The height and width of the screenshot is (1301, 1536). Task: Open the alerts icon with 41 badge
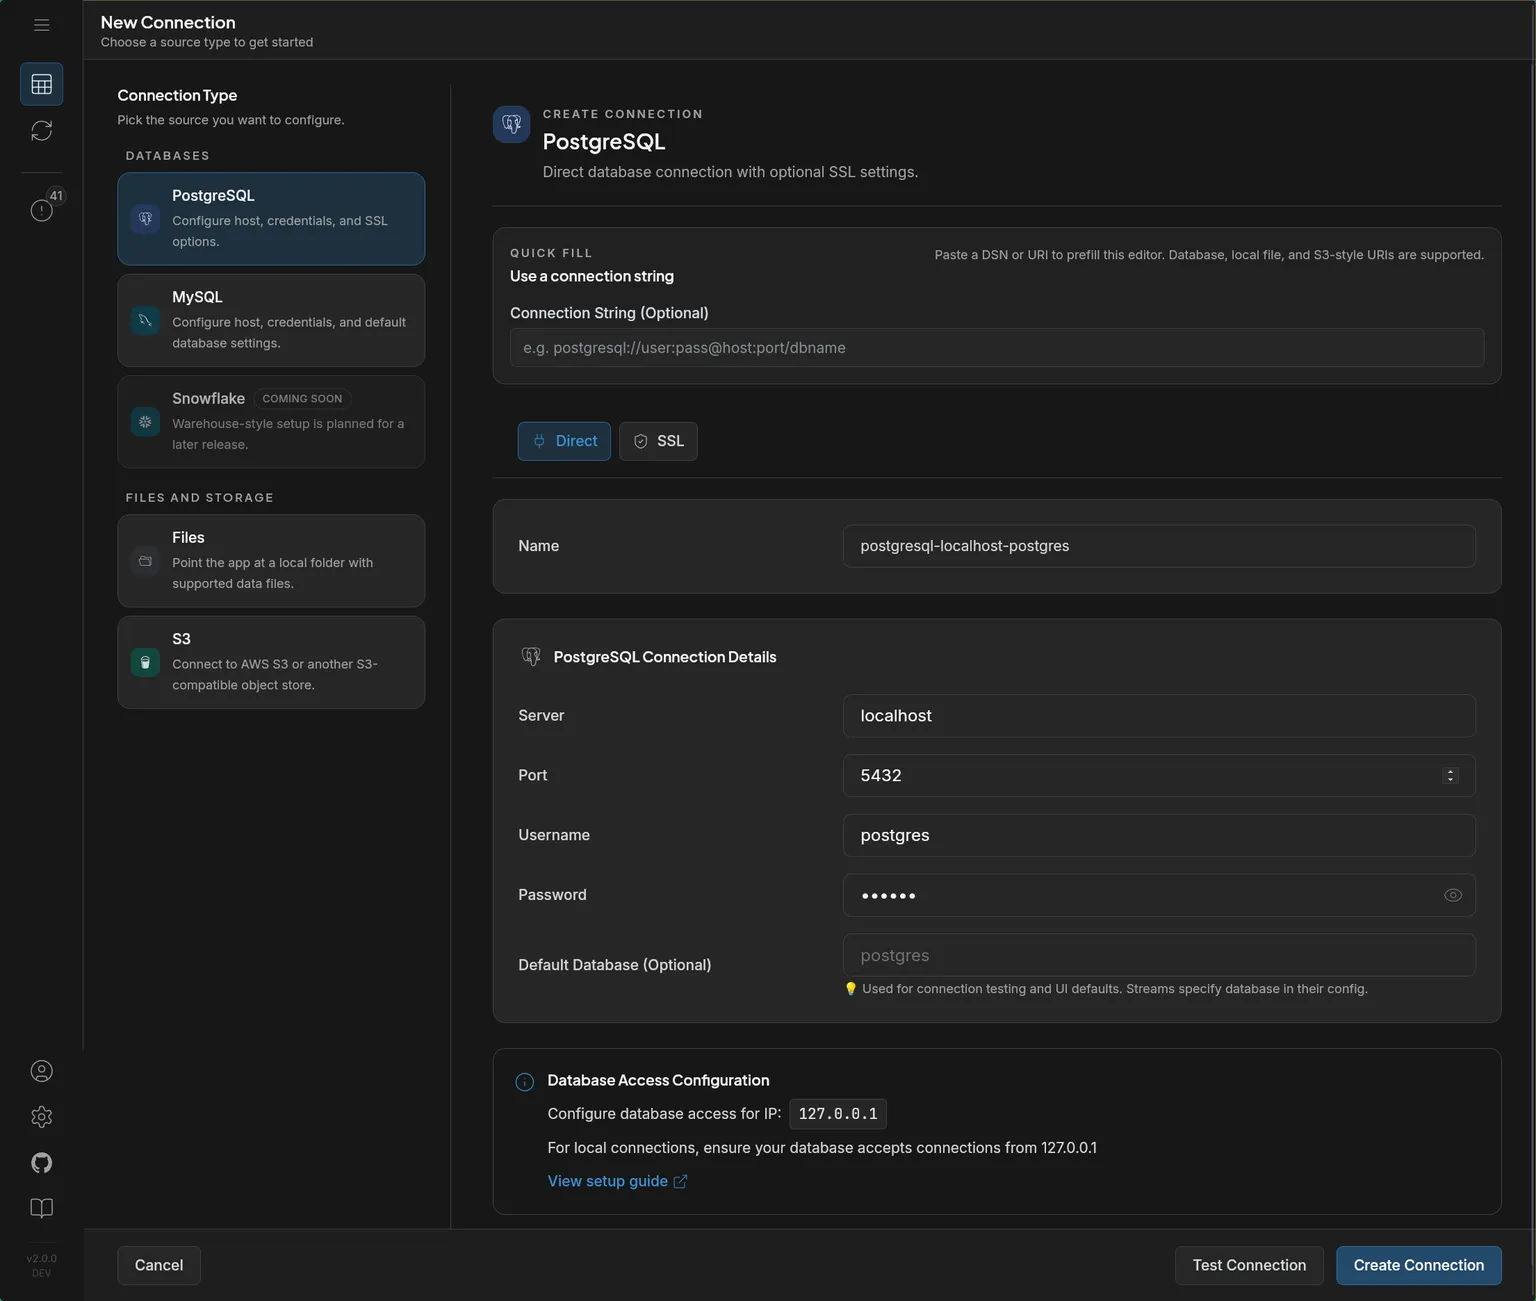click(41, 209)
